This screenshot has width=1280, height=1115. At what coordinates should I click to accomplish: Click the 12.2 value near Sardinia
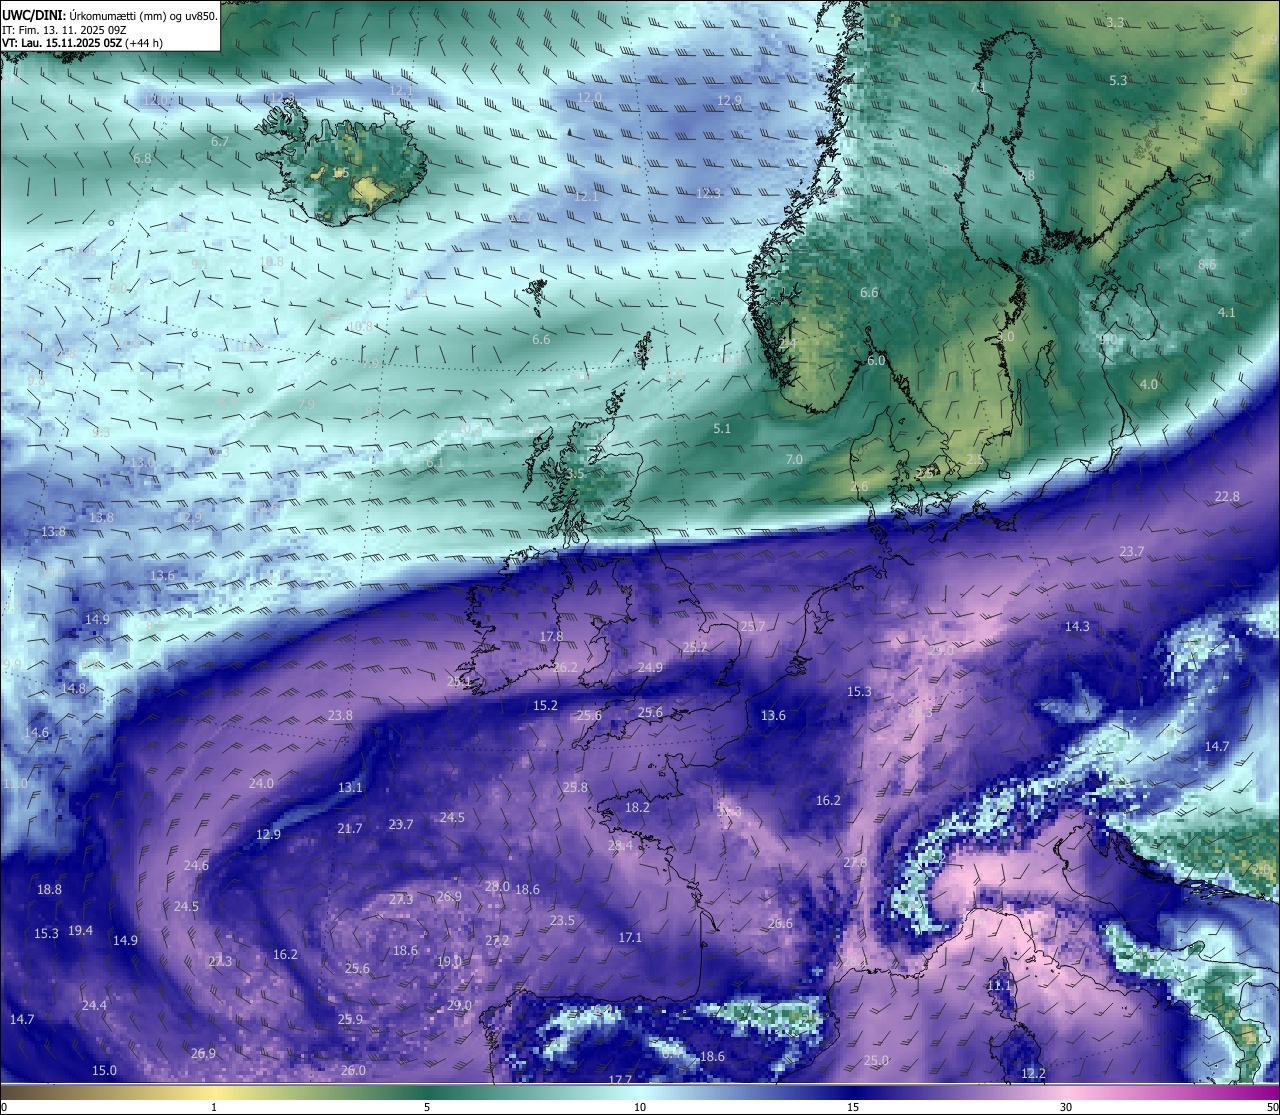point(1033,1073)
